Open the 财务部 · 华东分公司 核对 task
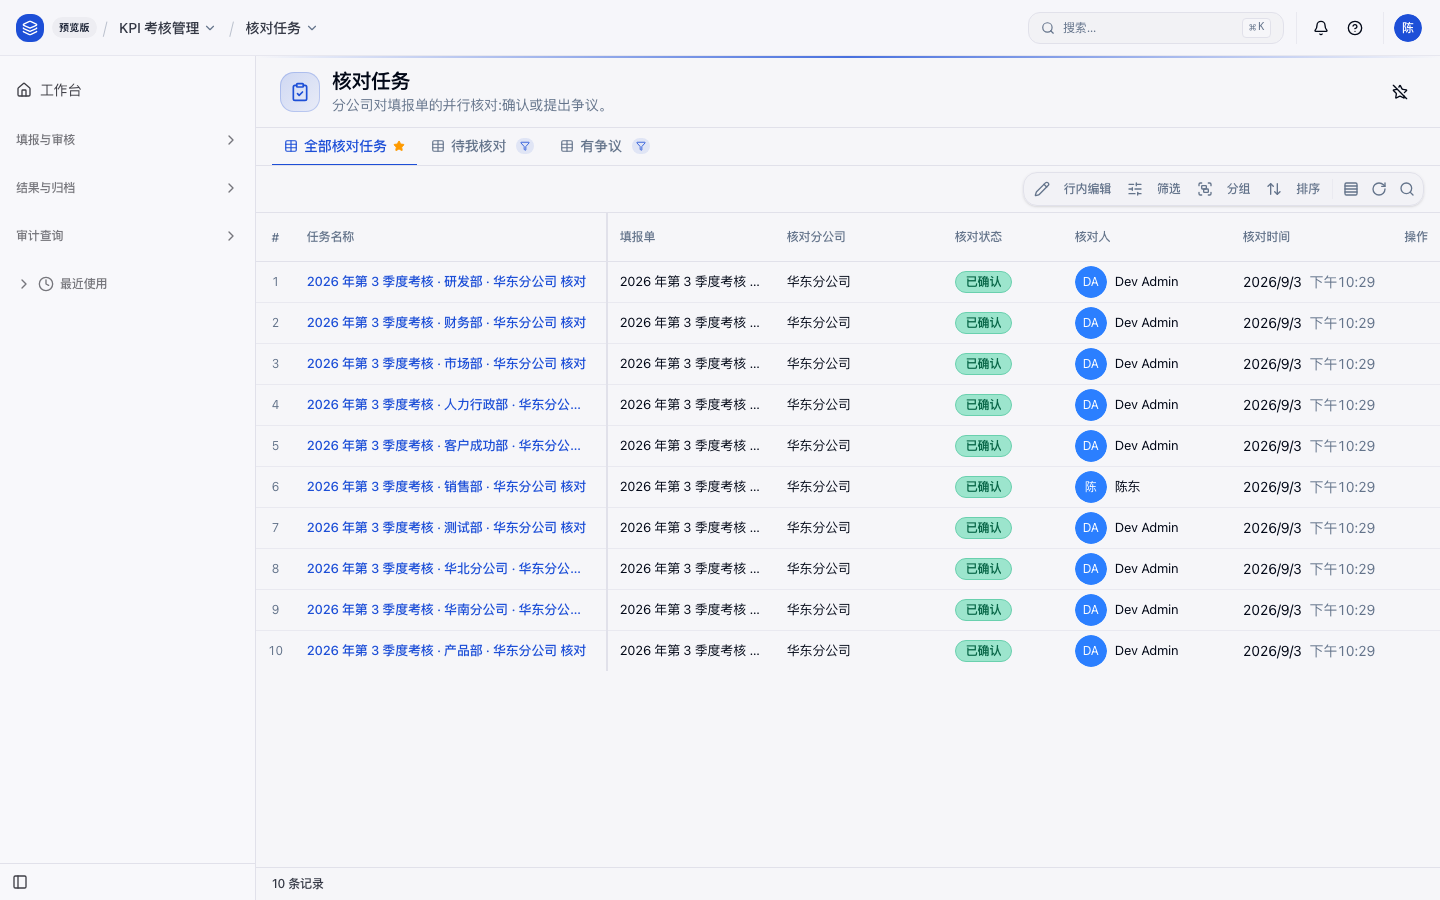1440x900 pixels. pos(446,323)
